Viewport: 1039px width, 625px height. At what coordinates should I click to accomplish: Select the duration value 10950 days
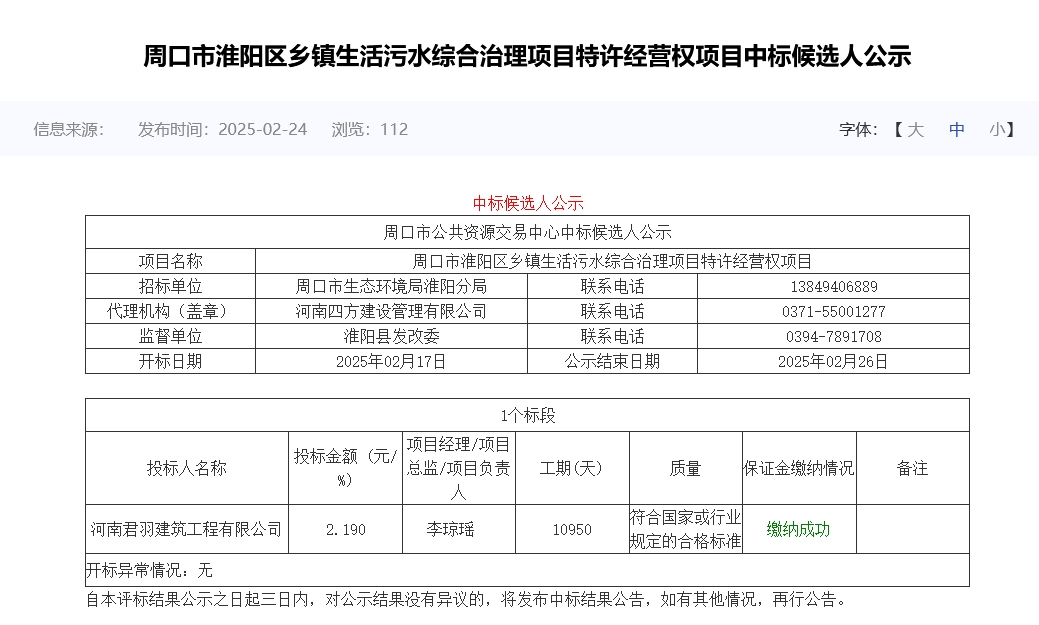point(573,529)
